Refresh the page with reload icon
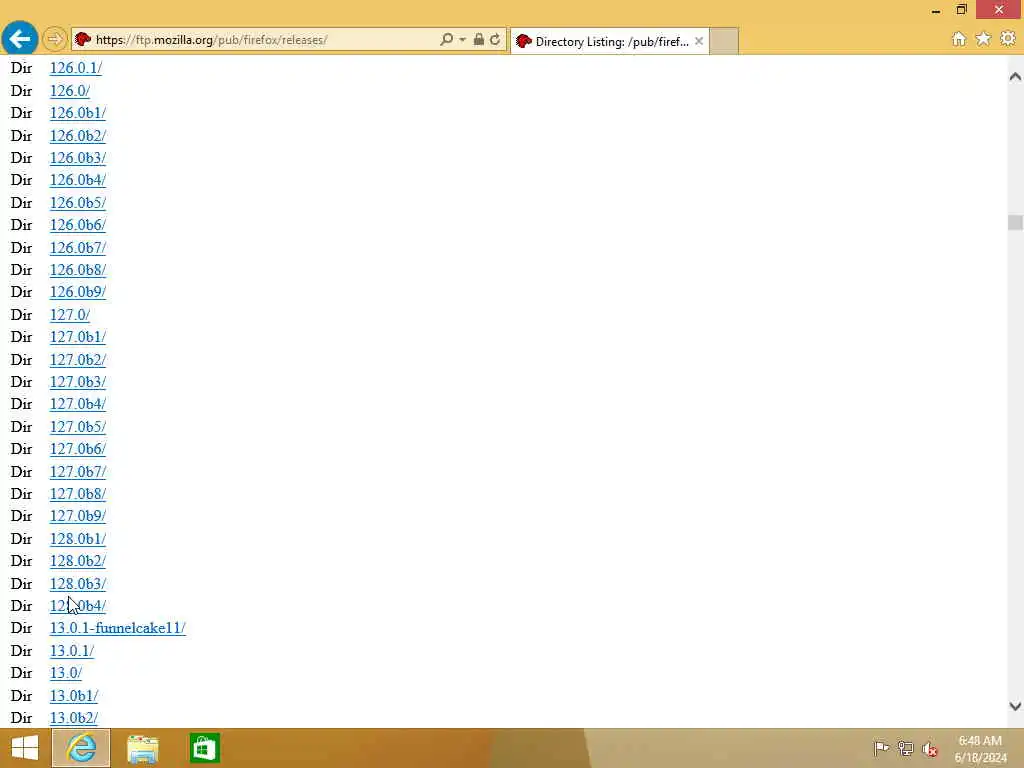The width and height of the screenshot is (1024, 768). pyautogui.click(x=495, y=40)
